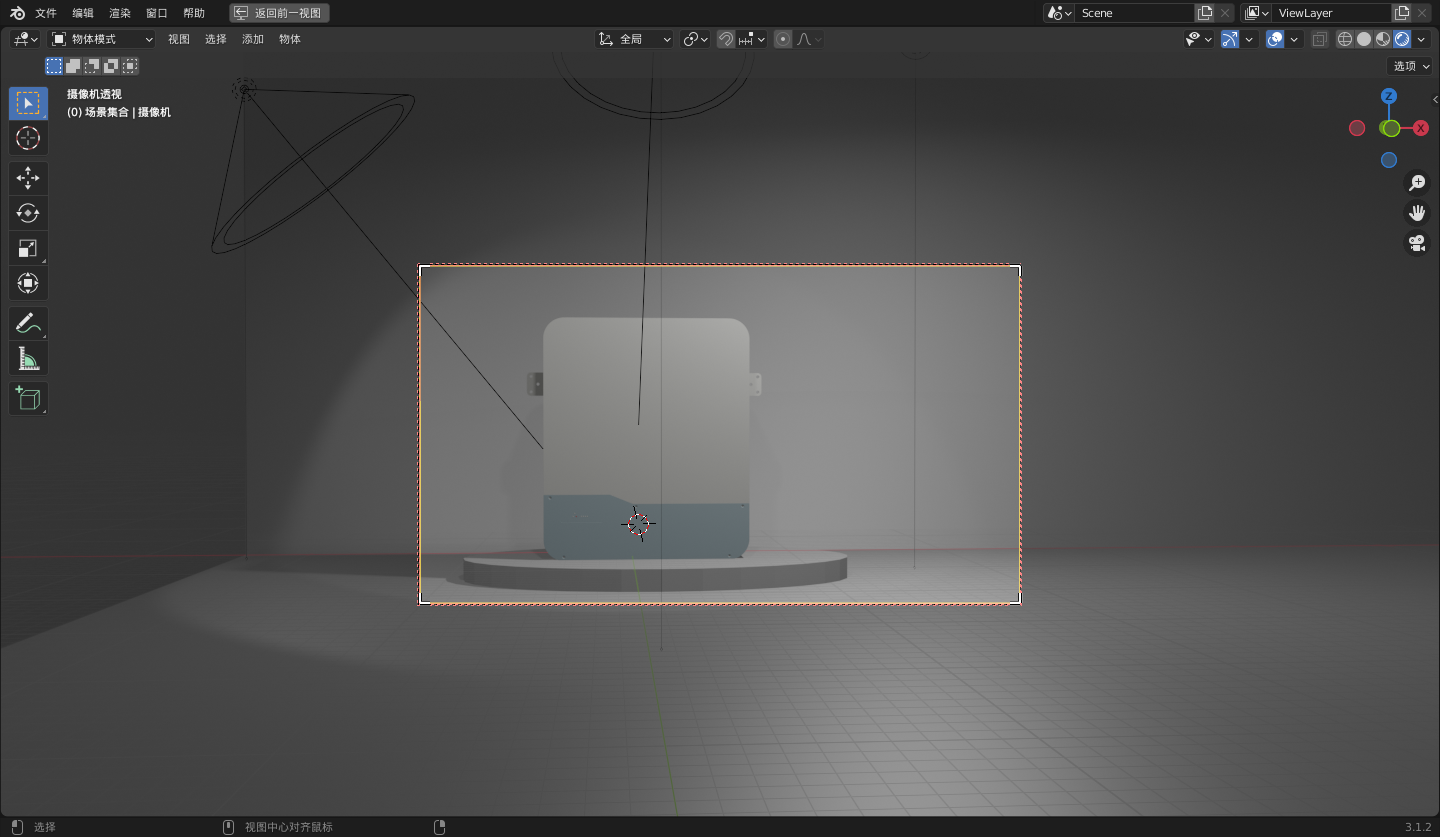This screenshot has height=837, width=1440.
Task: Toggle snapping magnet on
Action: click(726, 39)
